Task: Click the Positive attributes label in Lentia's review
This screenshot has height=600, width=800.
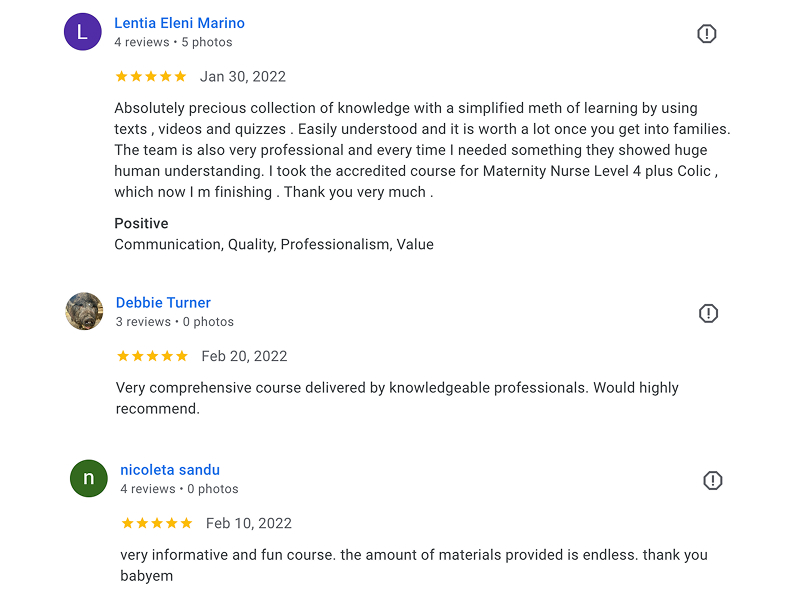Action: click(141, 223)
